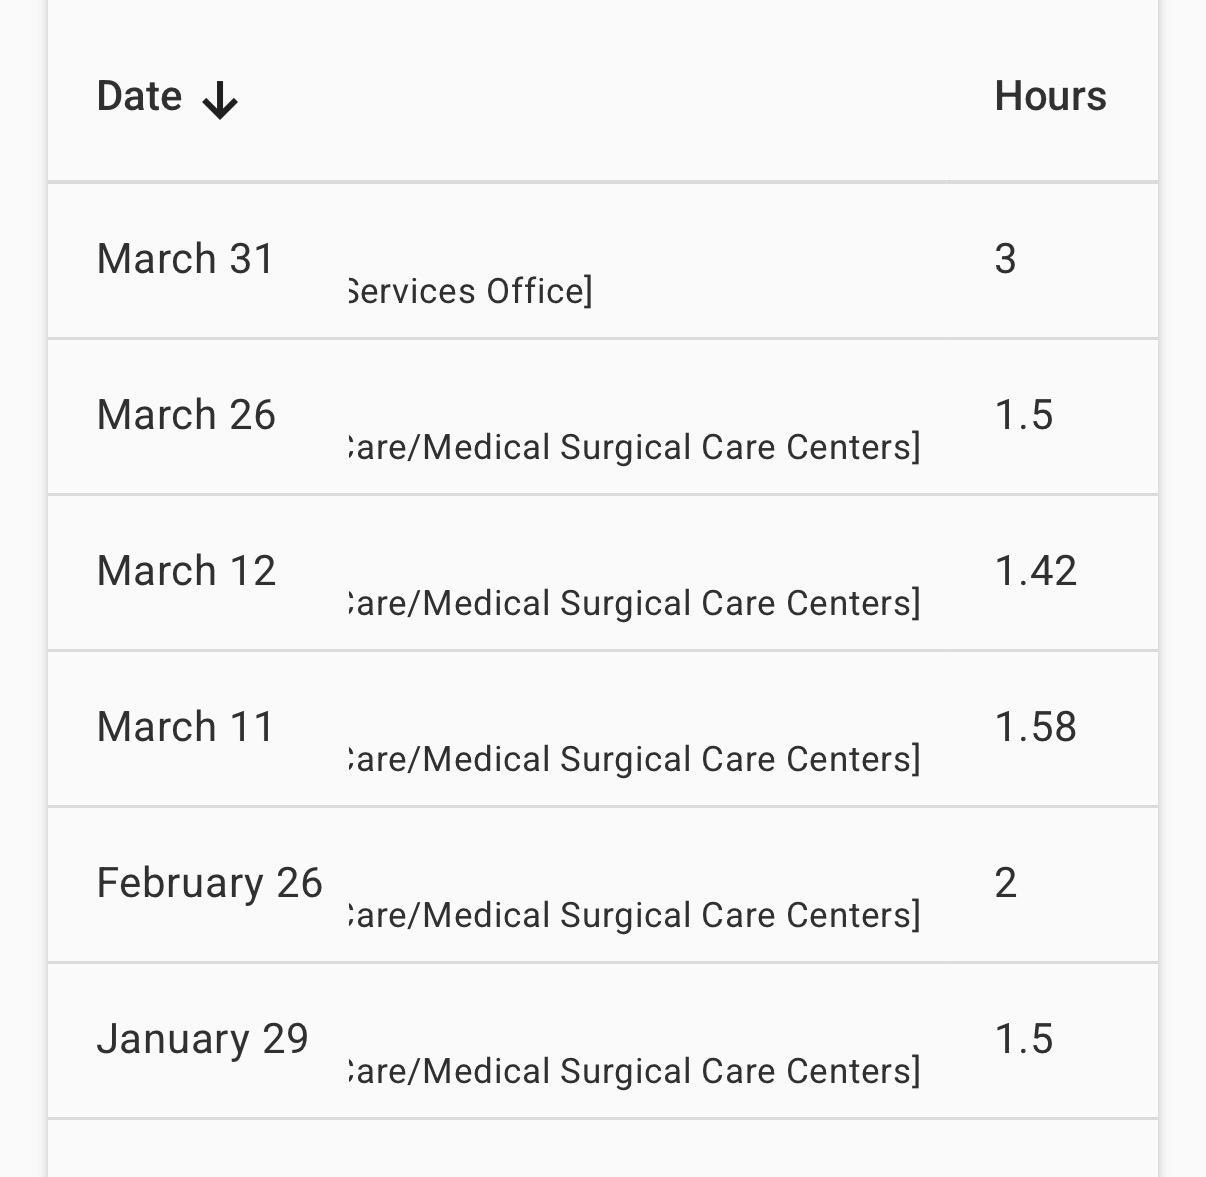1206x1177 pixels.
Task: Select the March 31 date cell
Action: tap(186, 259)
